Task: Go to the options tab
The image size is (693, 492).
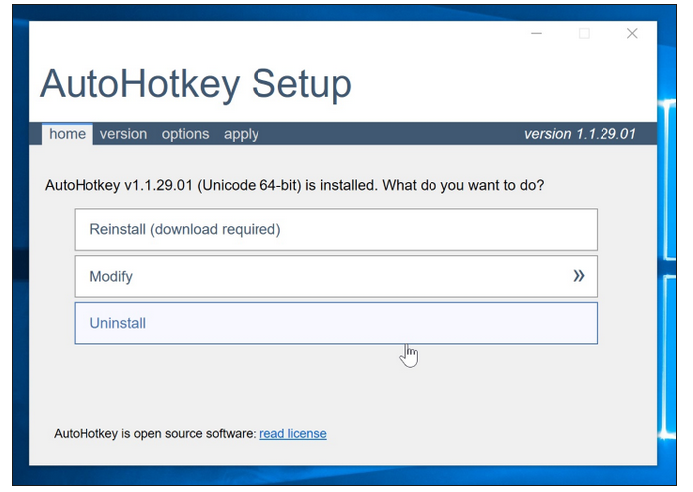Action: 185,134
